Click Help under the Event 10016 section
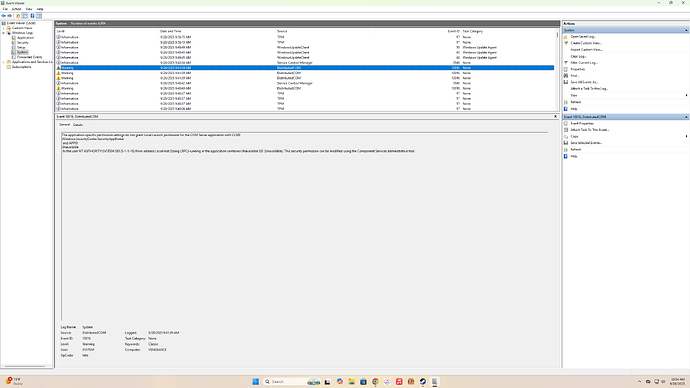Screen dimensions: 690x388 573,156
